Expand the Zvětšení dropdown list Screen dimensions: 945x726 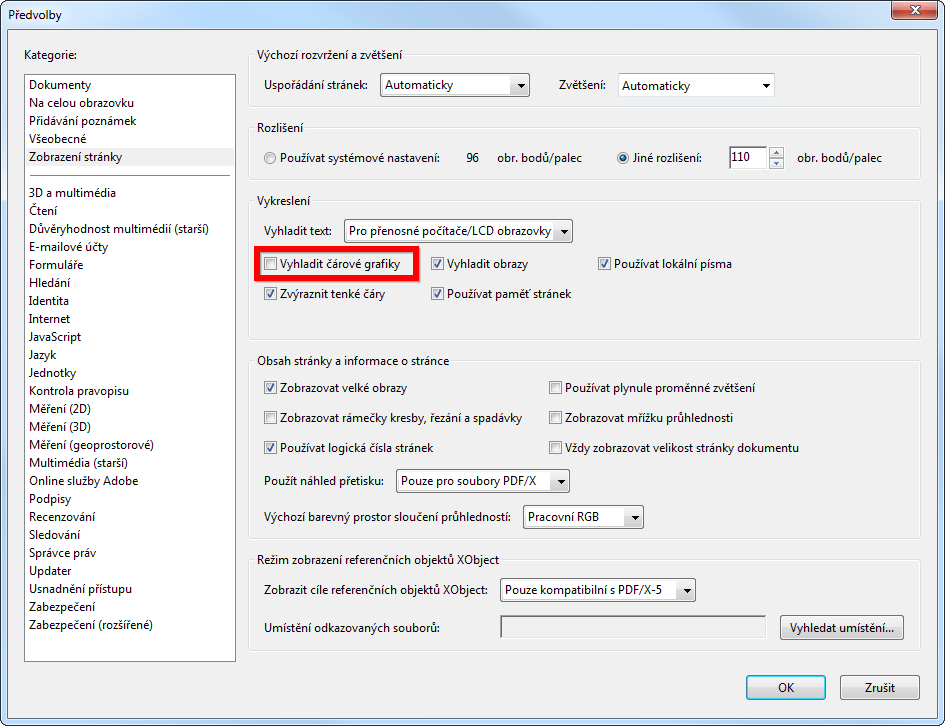[x=696, y=86]
